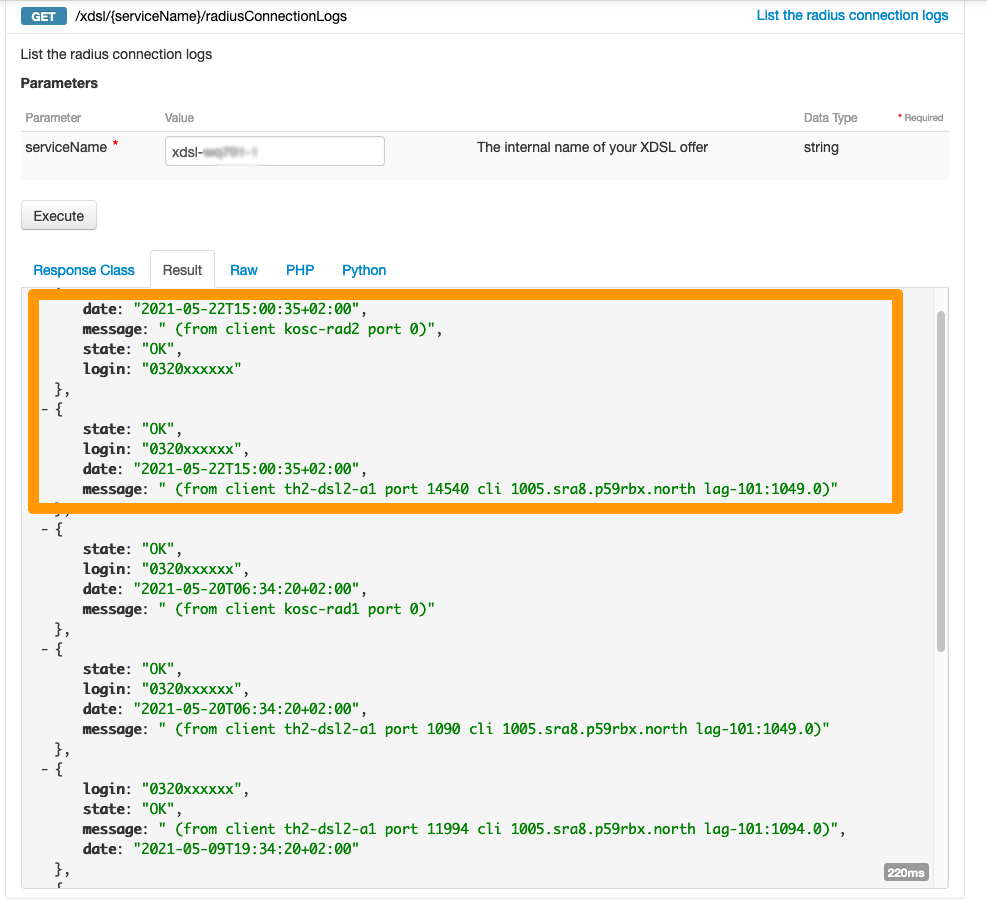Open the Response Class tab

(x=84, y=270)
